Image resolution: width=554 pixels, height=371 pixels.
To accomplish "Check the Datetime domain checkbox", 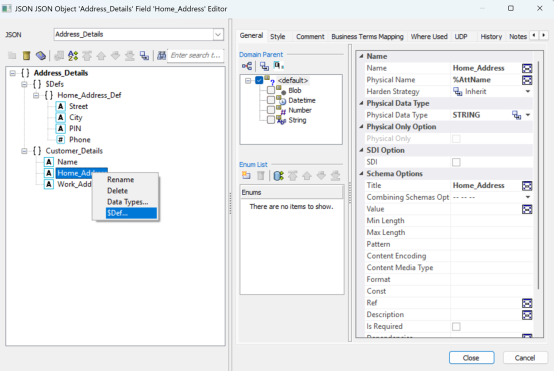I will click(271, 100).
